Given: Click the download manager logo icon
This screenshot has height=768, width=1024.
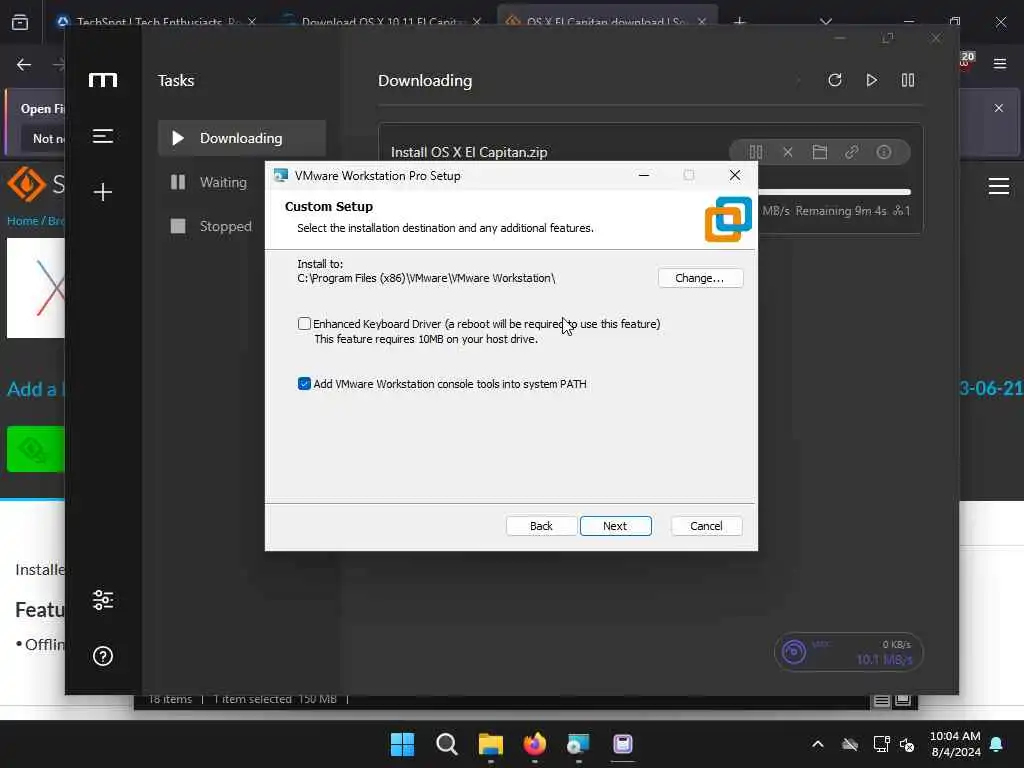Looking at the screenshot, I should coord(103,80).
